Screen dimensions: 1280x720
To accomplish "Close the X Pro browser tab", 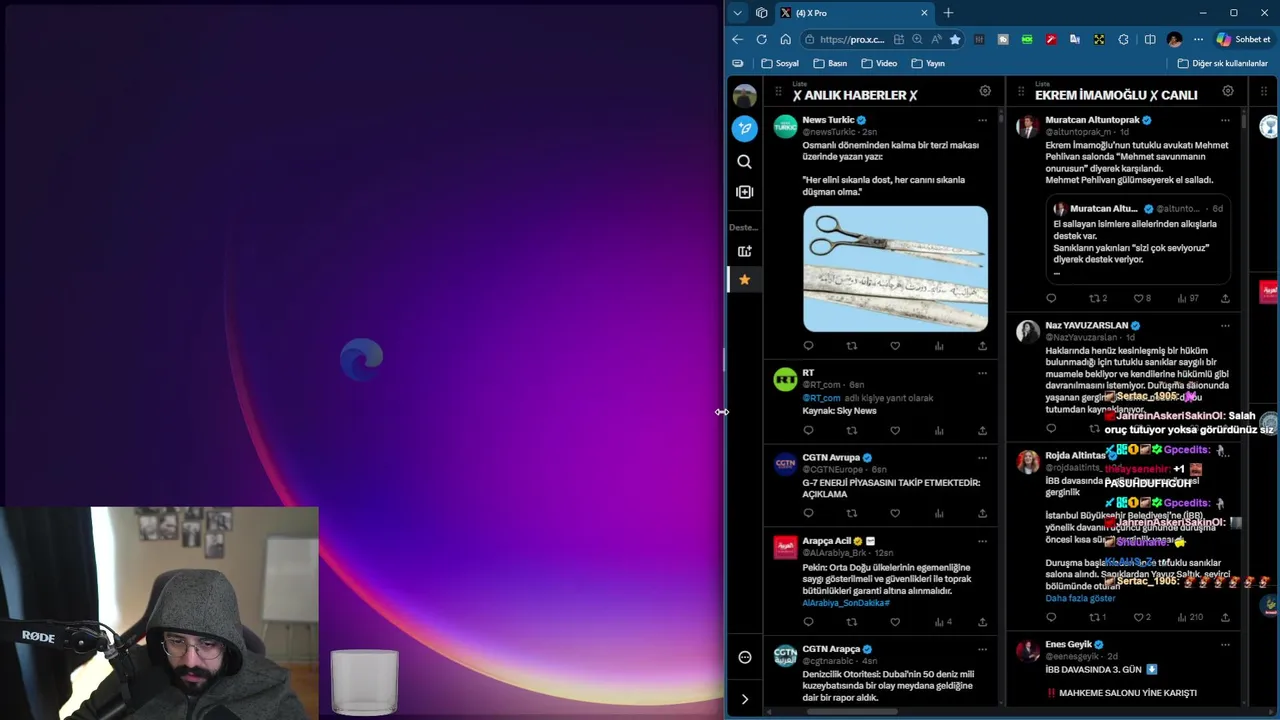I will pyautogui.click(x=924, y=13).
